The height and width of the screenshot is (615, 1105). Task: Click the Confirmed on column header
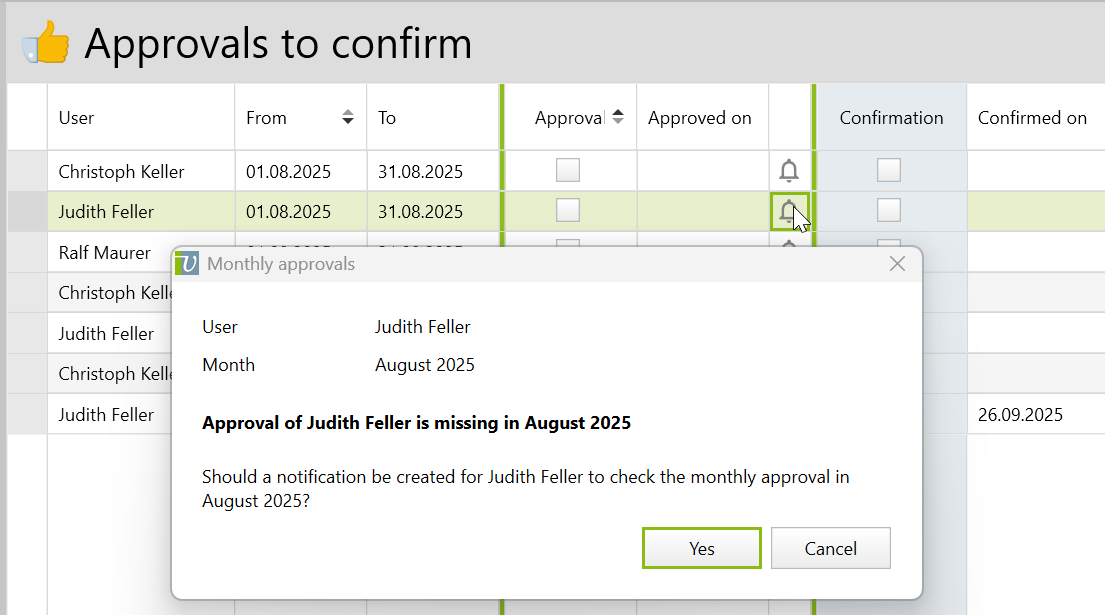coord(1032,117)
